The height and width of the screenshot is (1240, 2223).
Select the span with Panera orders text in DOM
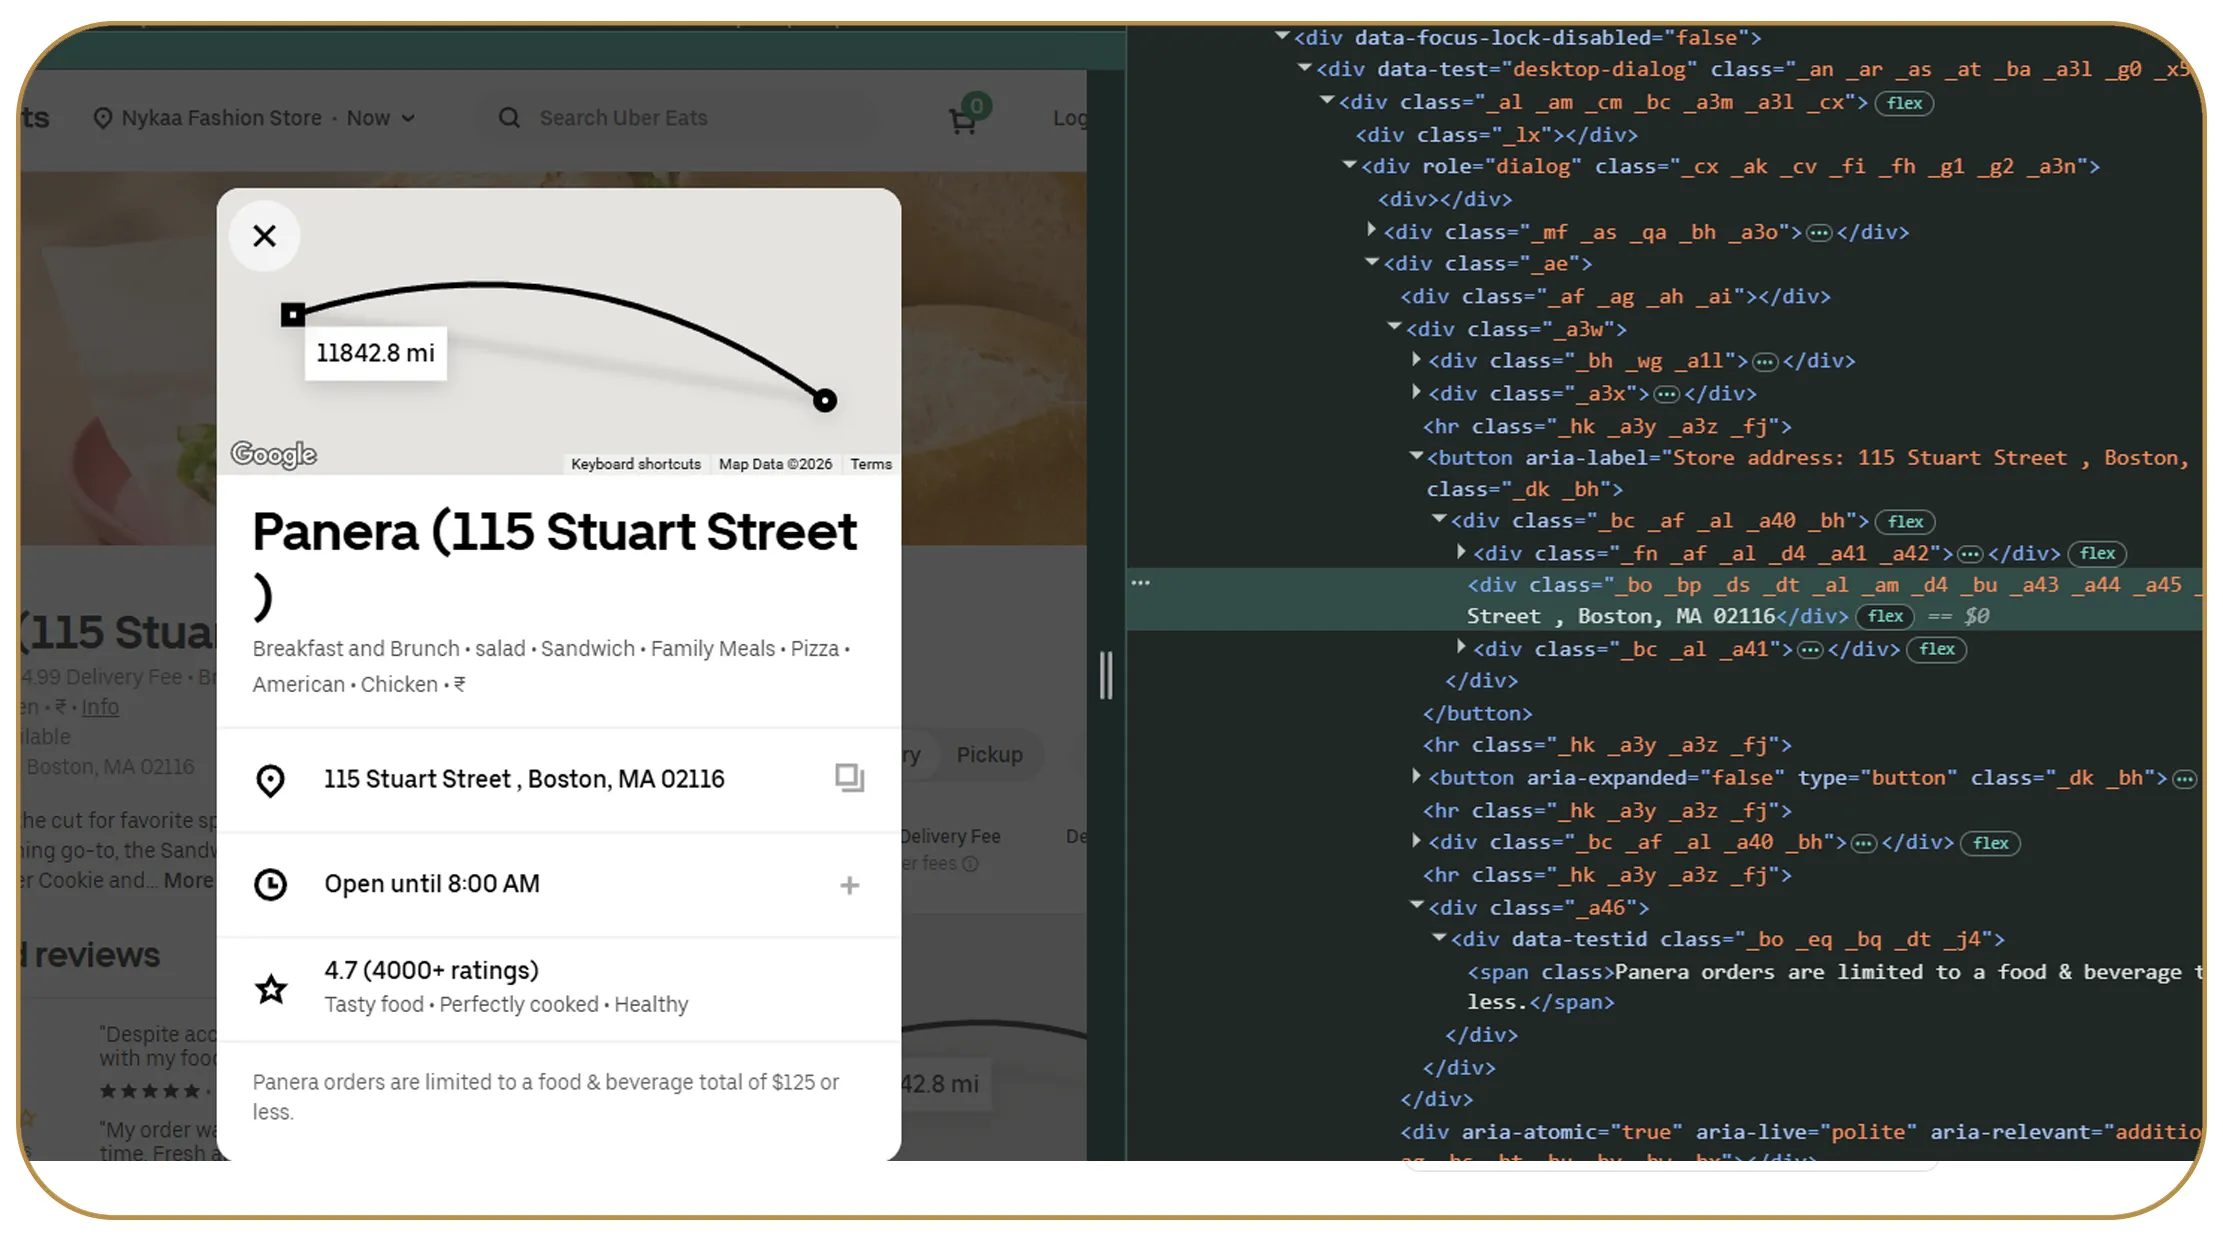coord(1835,987)
